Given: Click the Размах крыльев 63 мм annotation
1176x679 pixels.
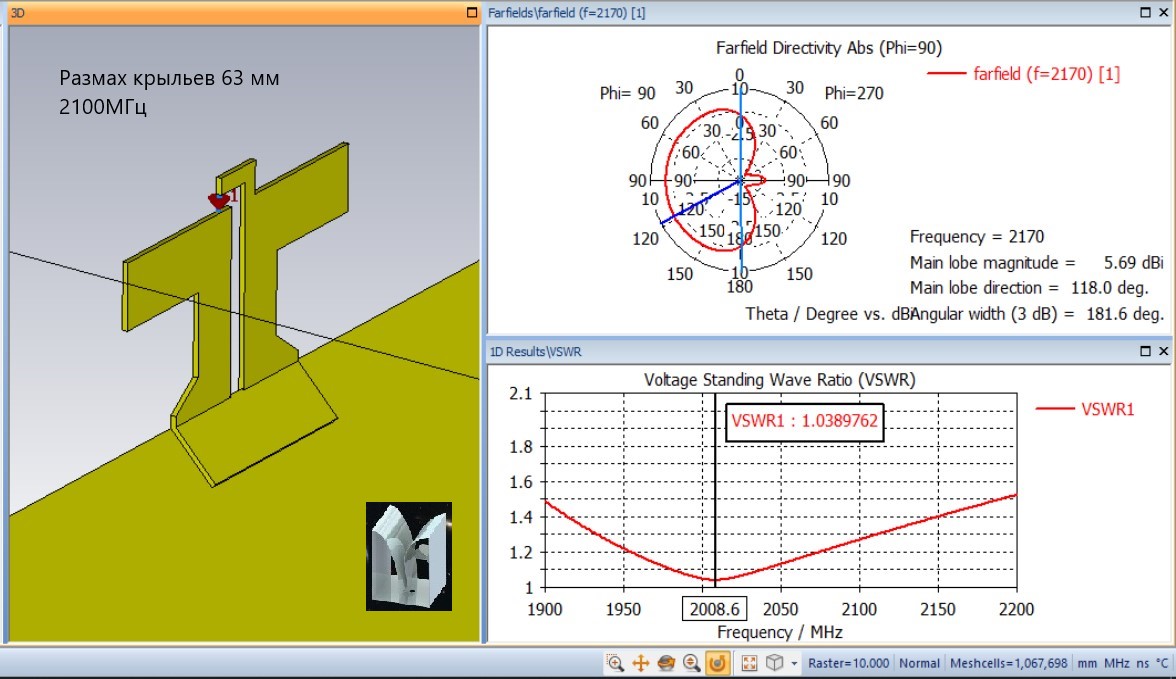Looking at the screenshot, I should [169, 78].
